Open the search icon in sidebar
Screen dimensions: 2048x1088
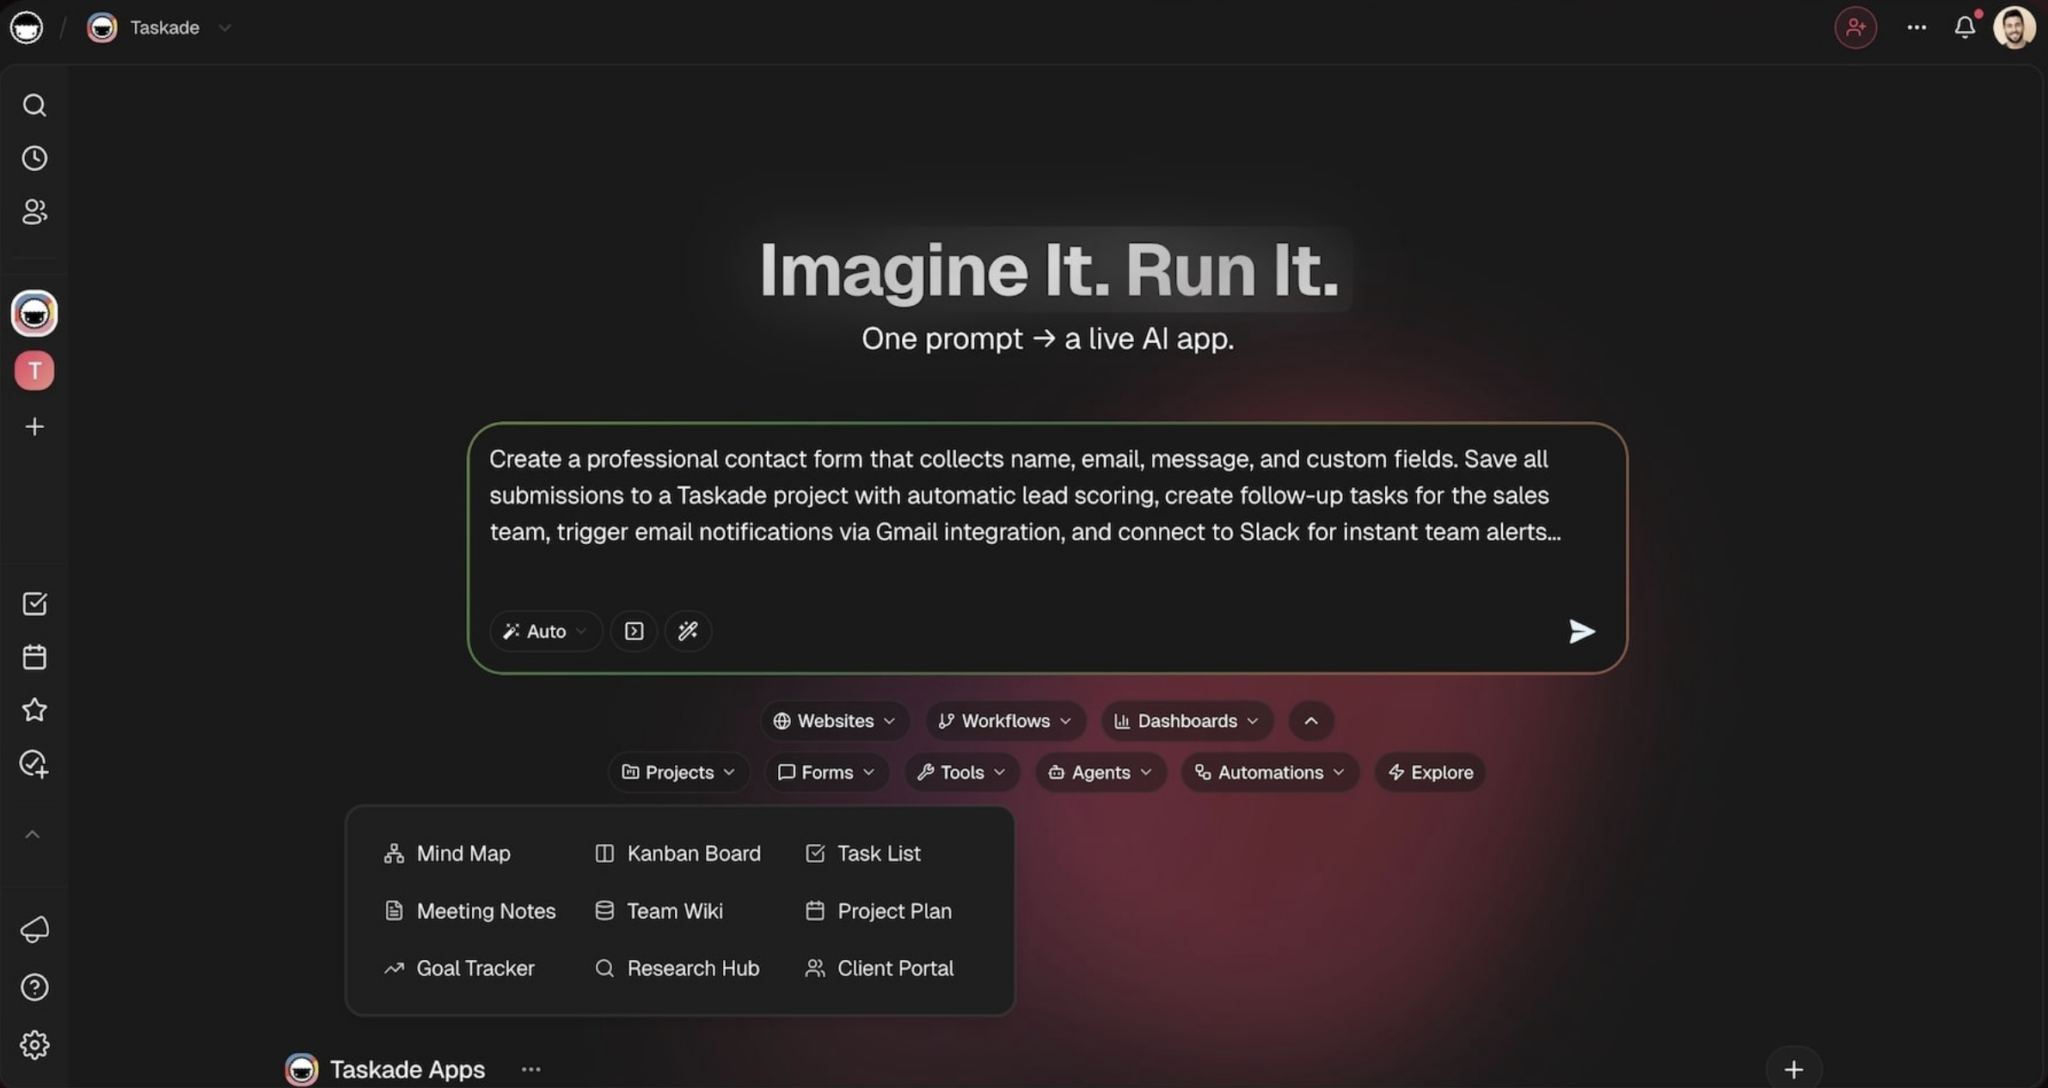pos(34,105)
